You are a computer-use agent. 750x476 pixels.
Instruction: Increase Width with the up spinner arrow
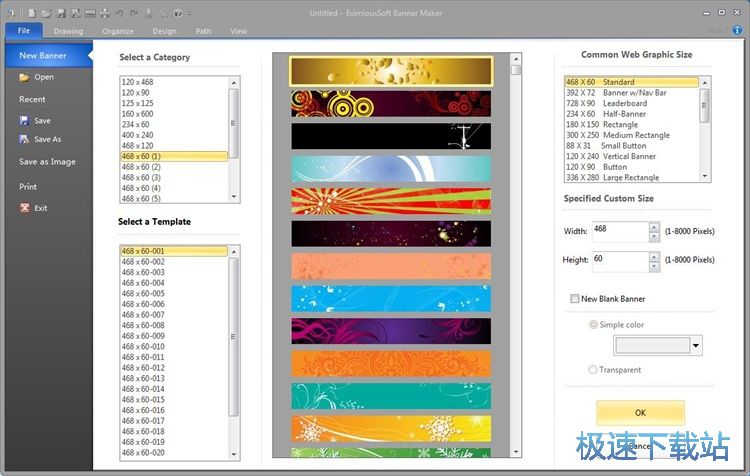(654, 227)
